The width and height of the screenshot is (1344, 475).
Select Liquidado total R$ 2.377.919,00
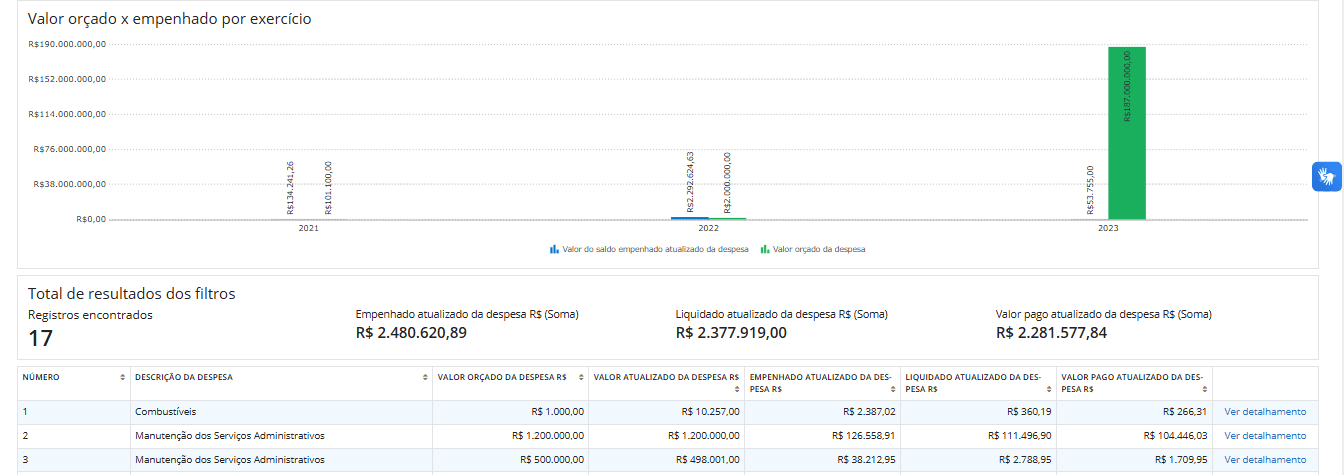point(731,333)
